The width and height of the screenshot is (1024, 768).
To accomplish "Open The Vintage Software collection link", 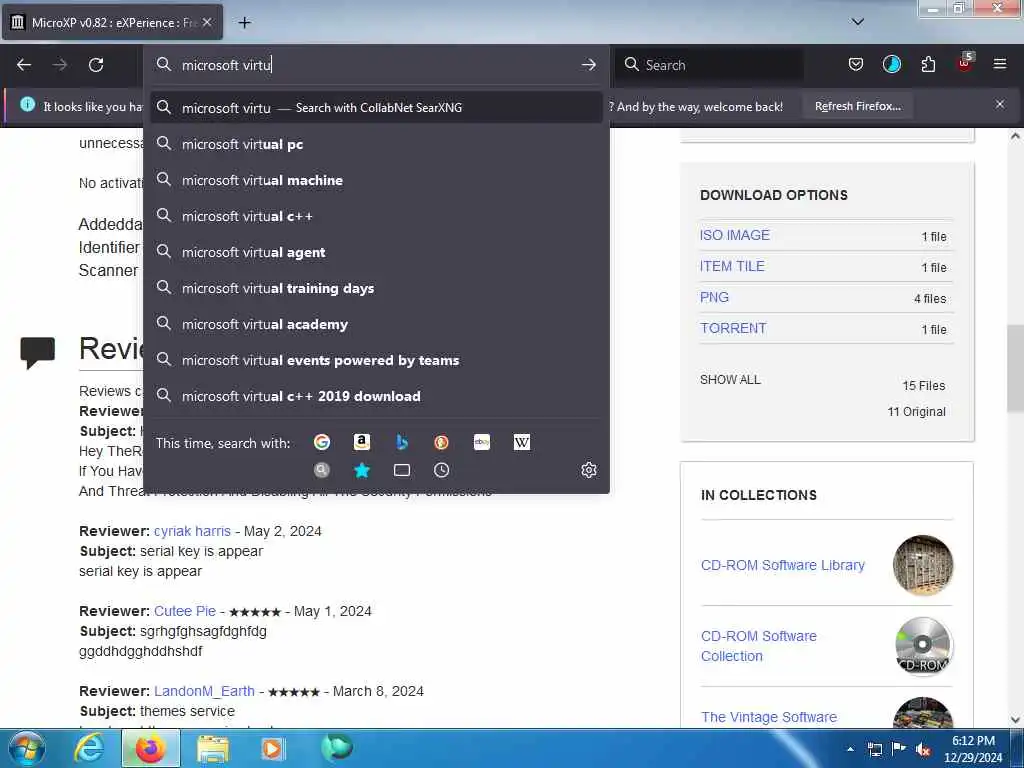I will point(769,716).
